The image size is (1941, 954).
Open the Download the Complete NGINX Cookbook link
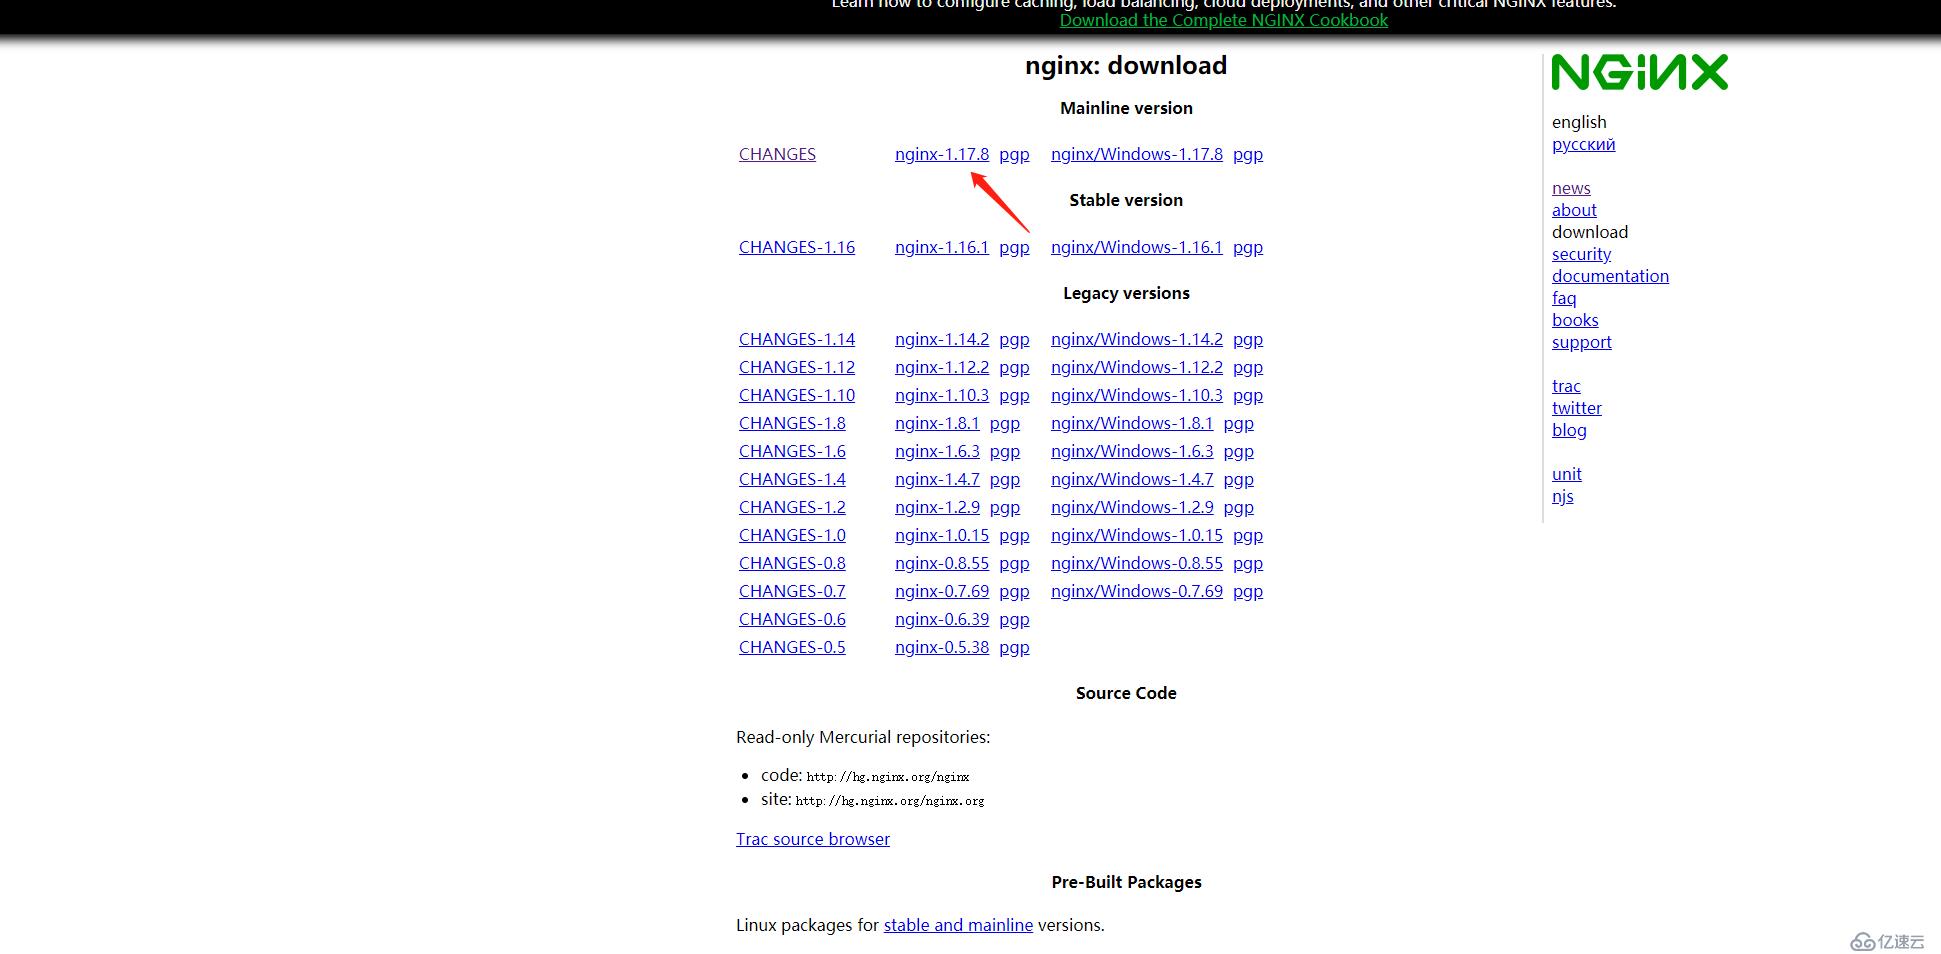point(1224,20)
